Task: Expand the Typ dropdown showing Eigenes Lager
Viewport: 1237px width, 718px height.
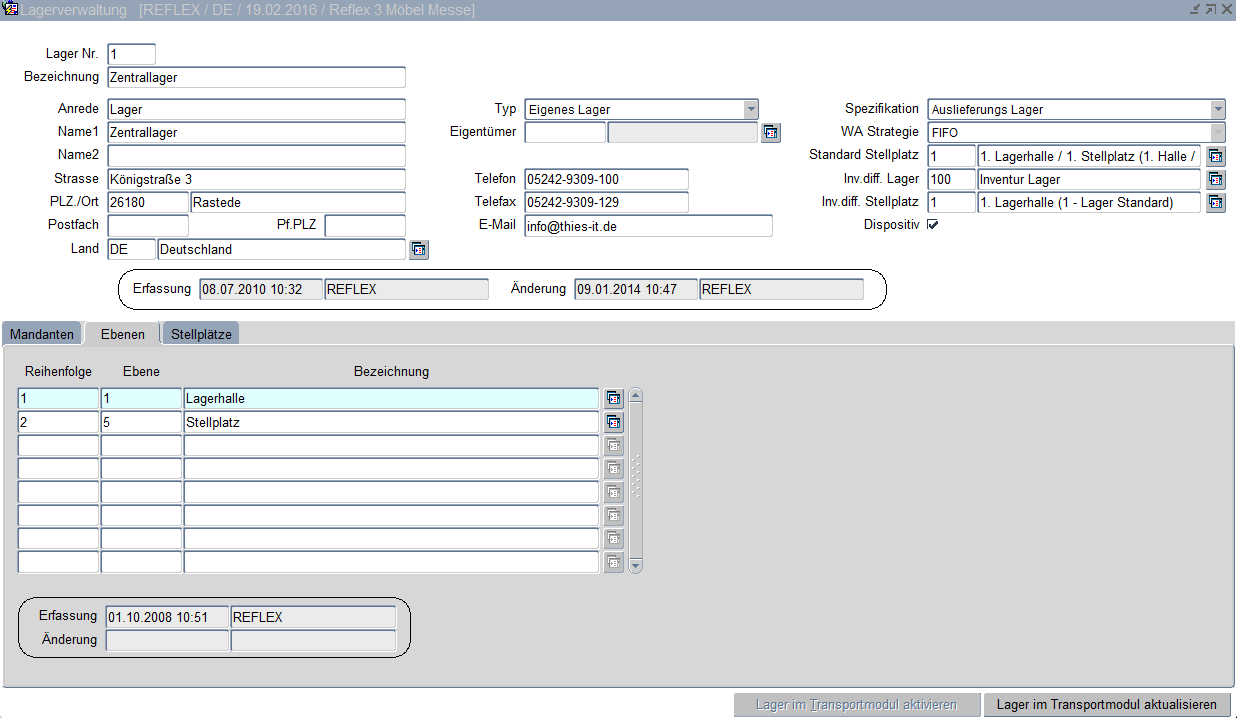Action: [750, 110]
